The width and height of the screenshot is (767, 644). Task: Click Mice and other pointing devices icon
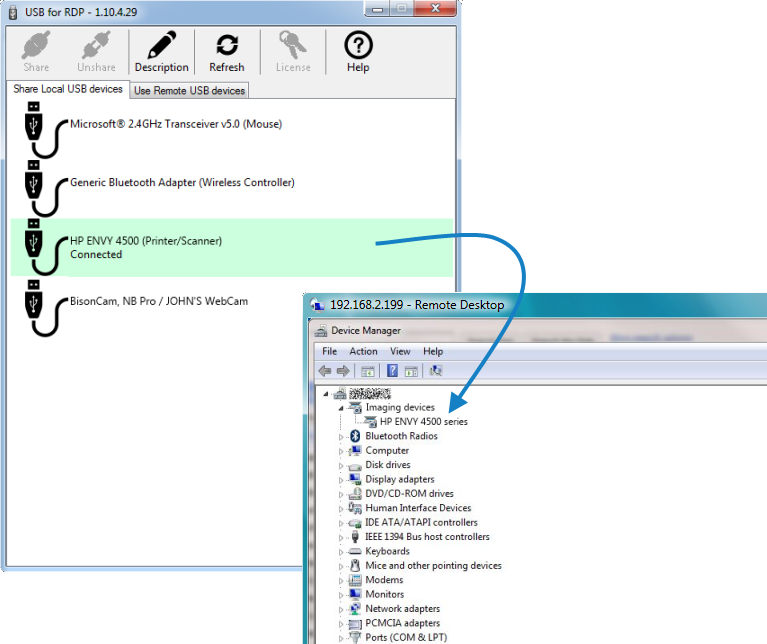coord(355,566)
